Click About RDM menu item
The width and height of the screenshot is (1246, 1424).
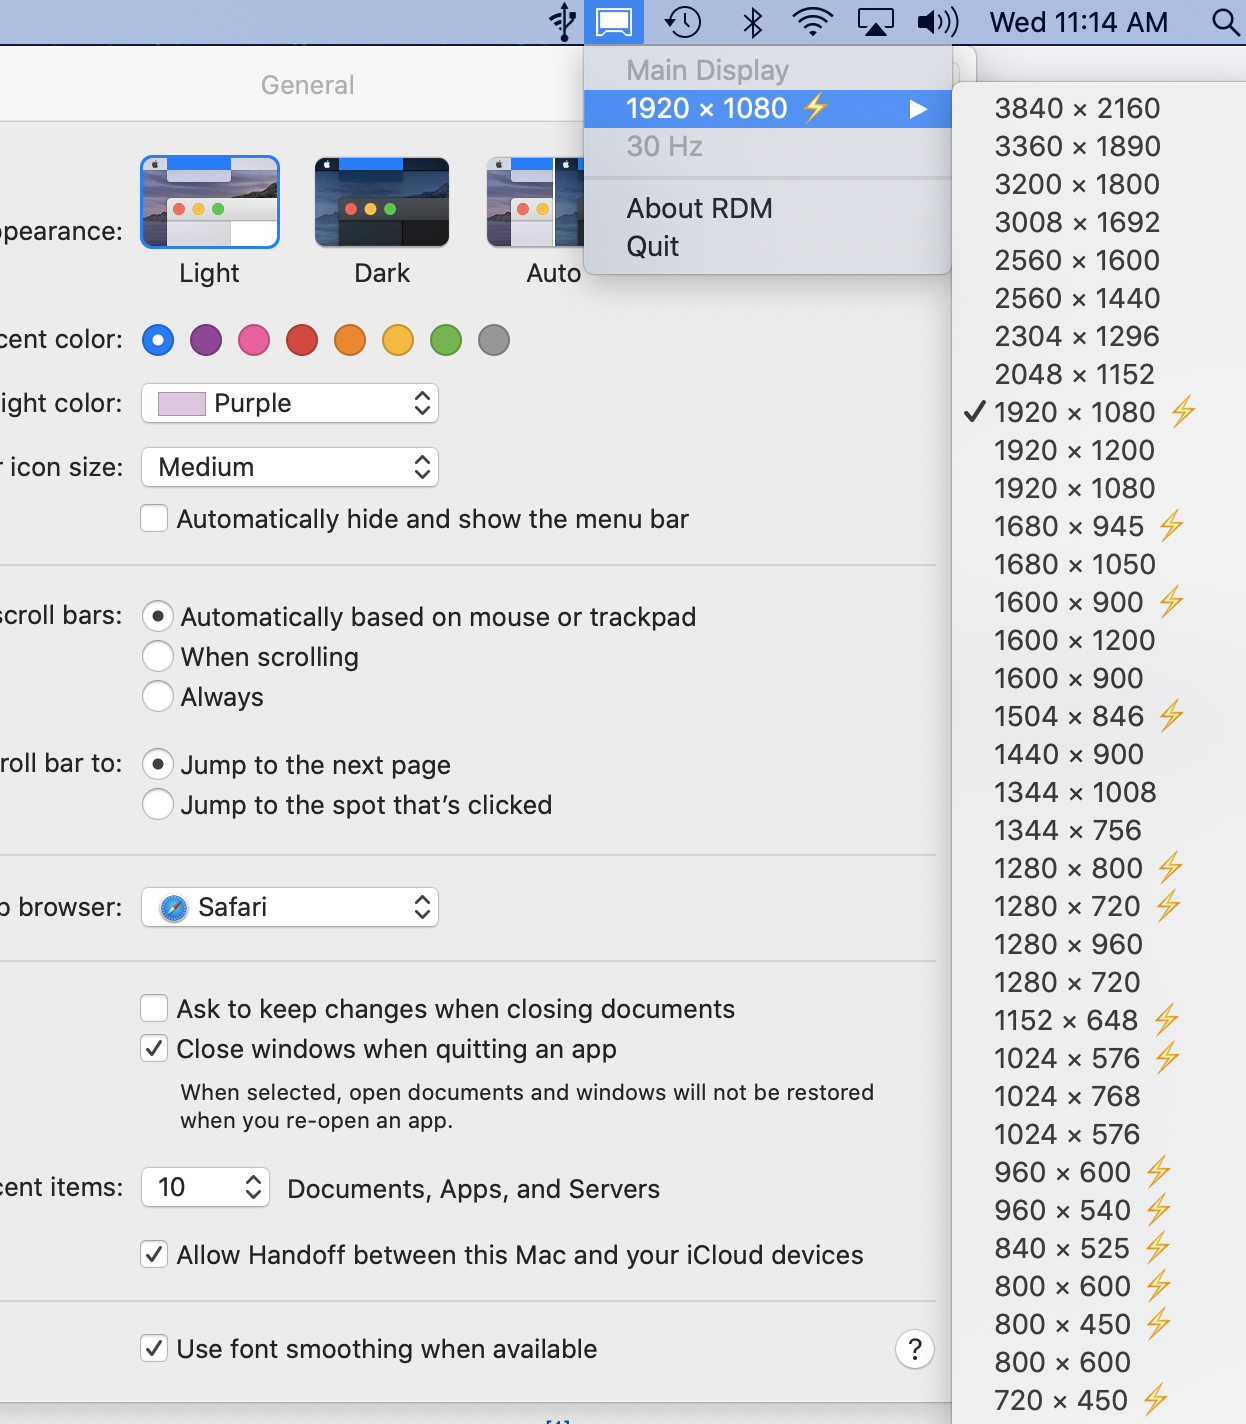point(767,208)
